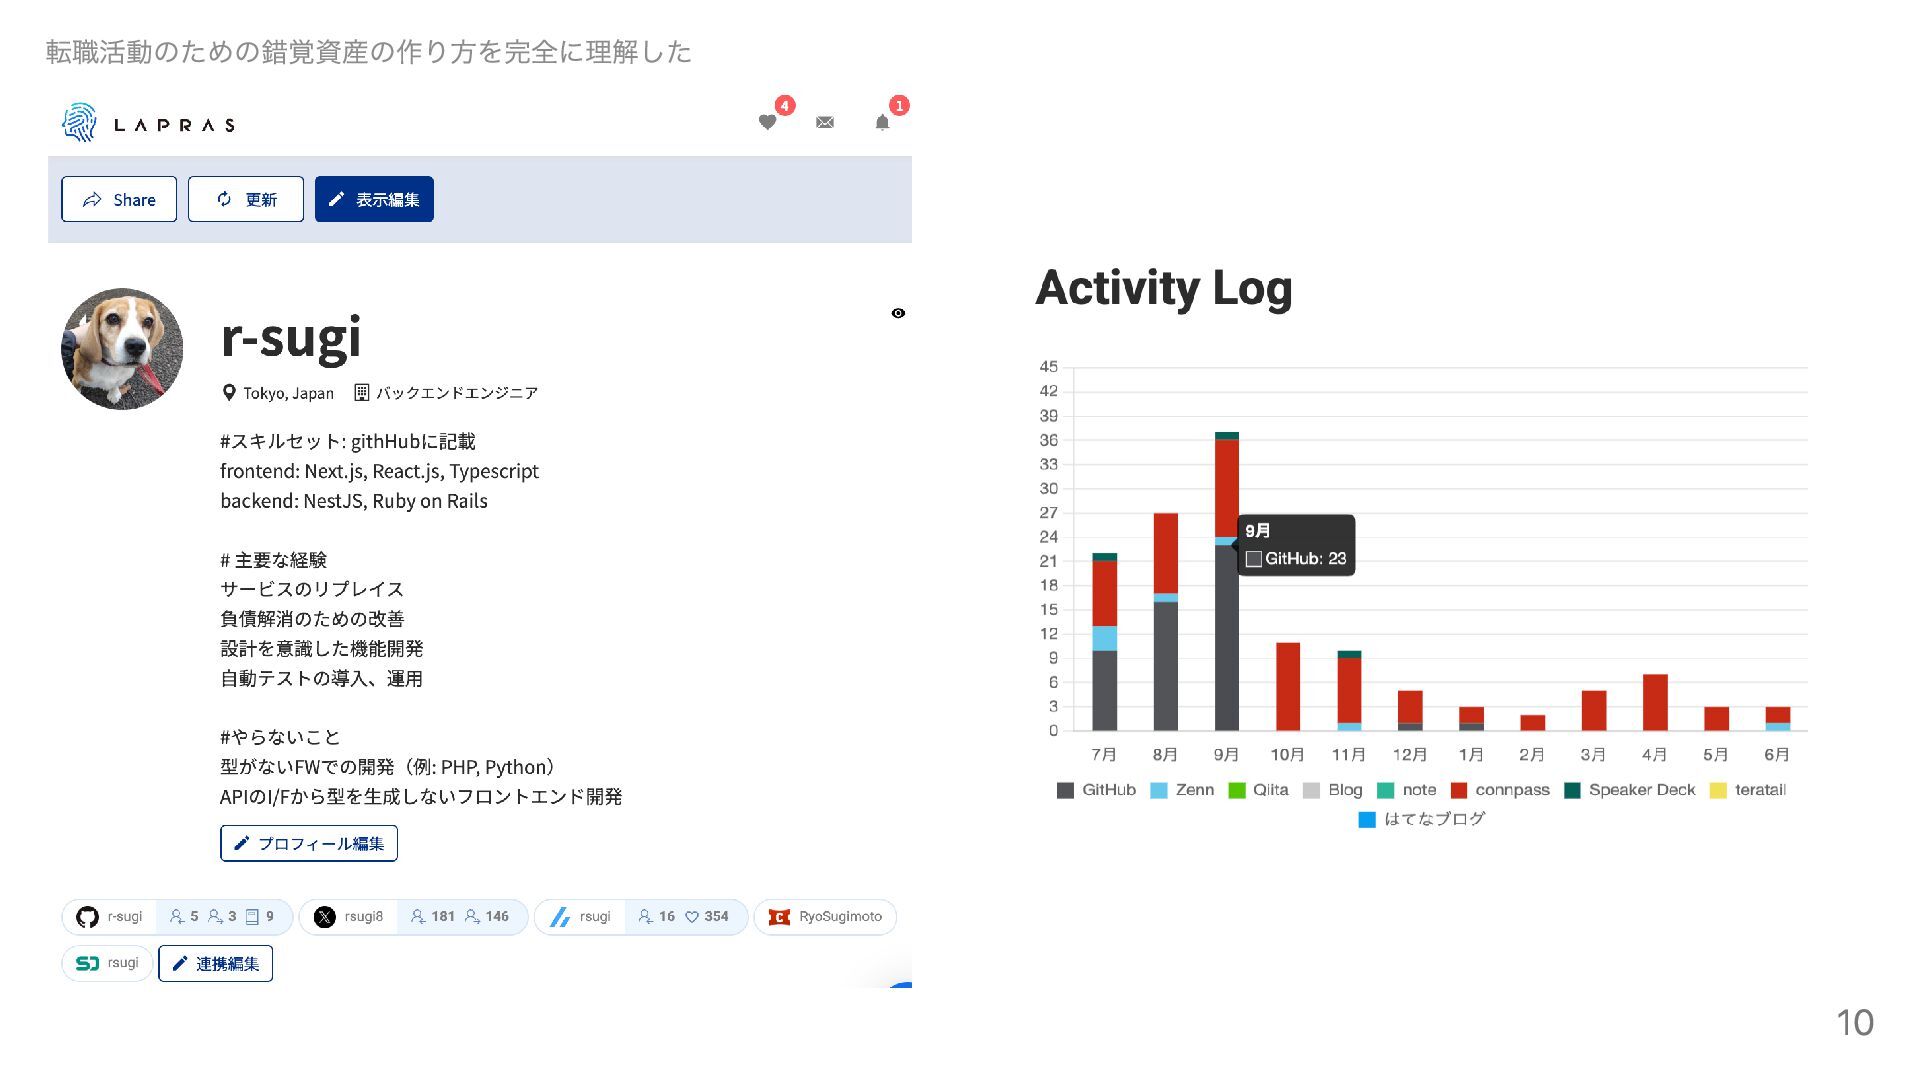Toggle the profile visibility eye icon
The height and width of the screenshot is (1080, 1920).
(x=898, y=313)
